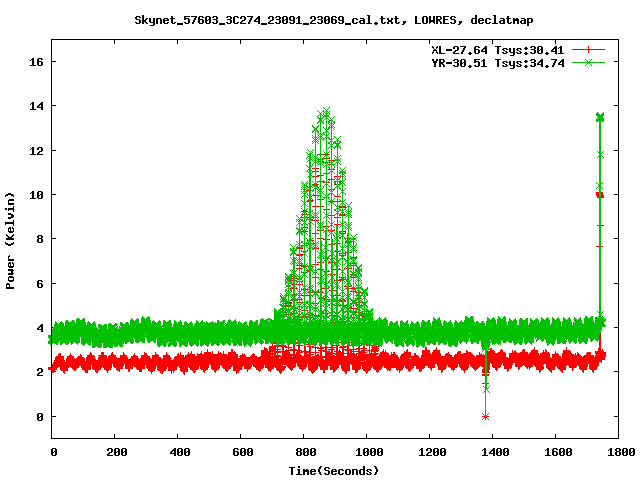This screenshot has height=480, width=640.
Task: Click the top of the central green peak
Action: (325, 112)
